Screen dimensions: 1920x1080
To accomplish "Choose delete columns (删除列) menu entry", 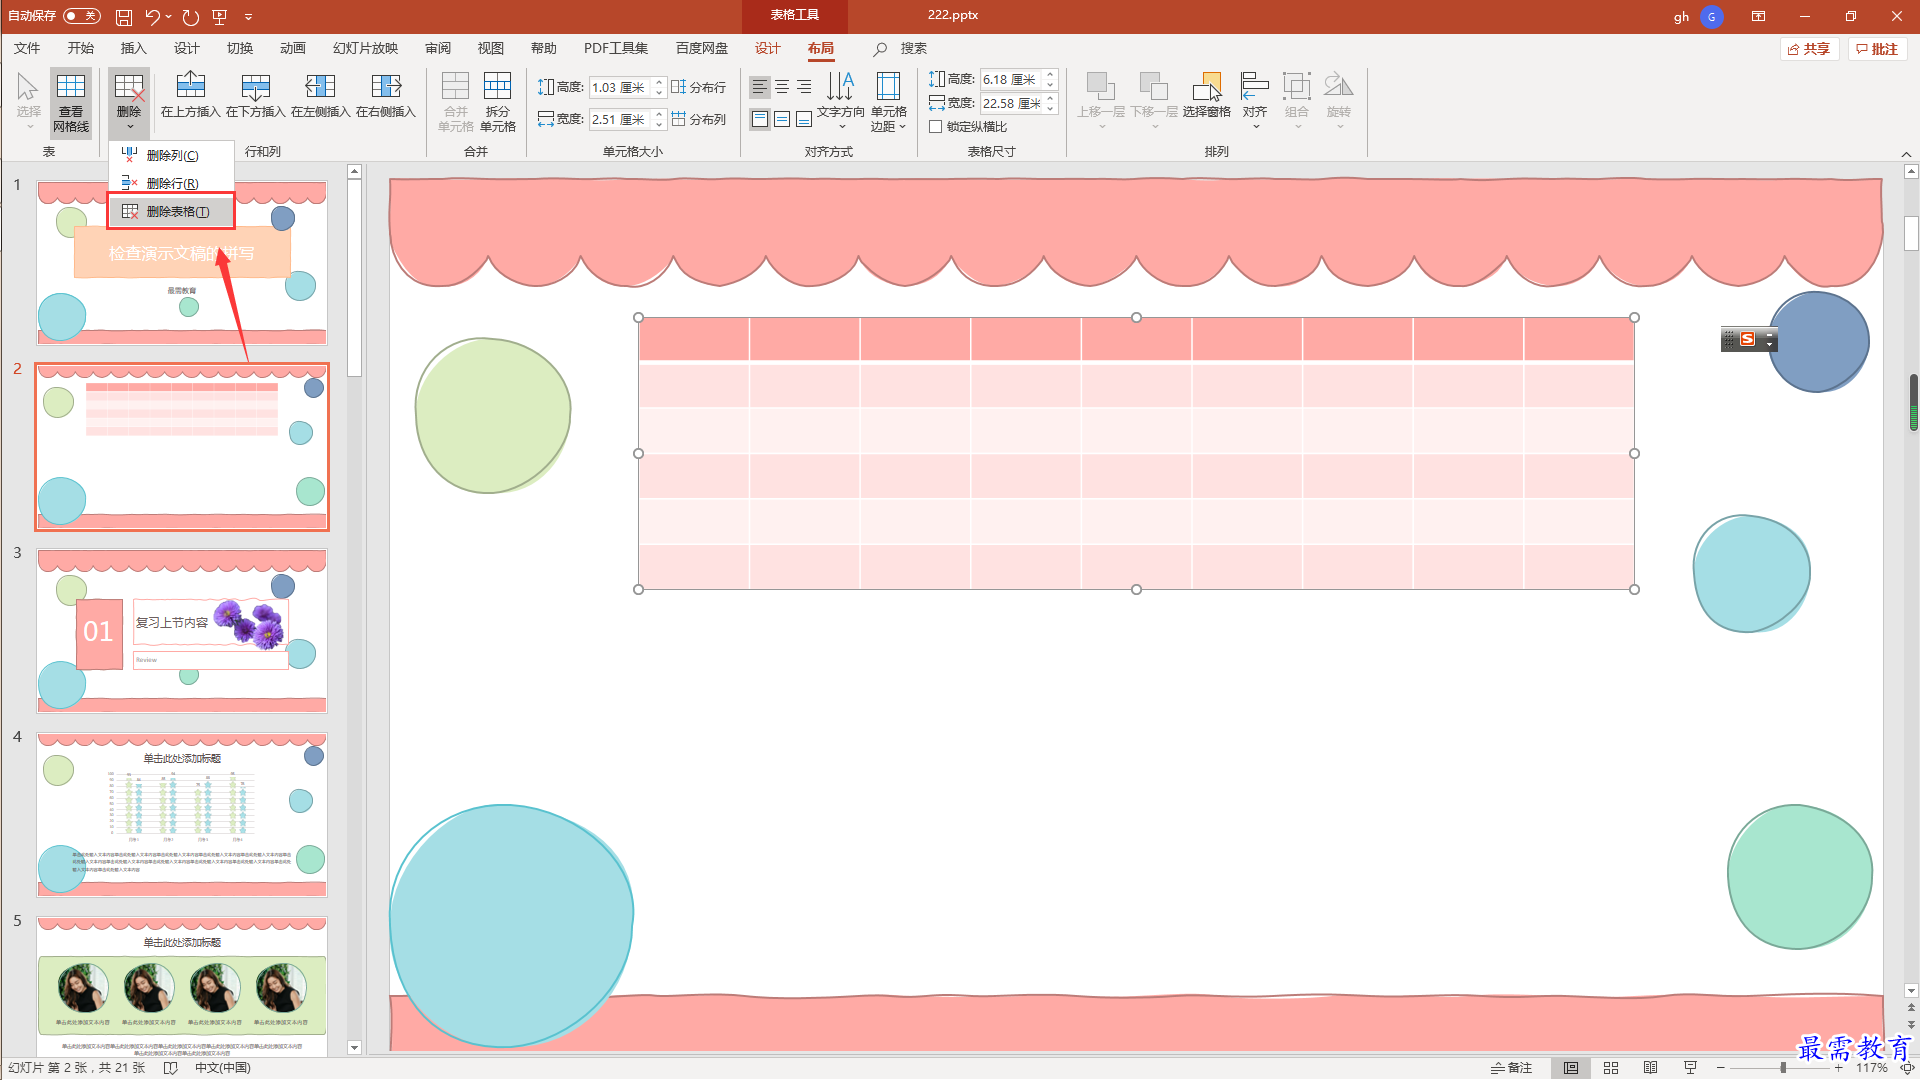I will click(x=171, y=156).
